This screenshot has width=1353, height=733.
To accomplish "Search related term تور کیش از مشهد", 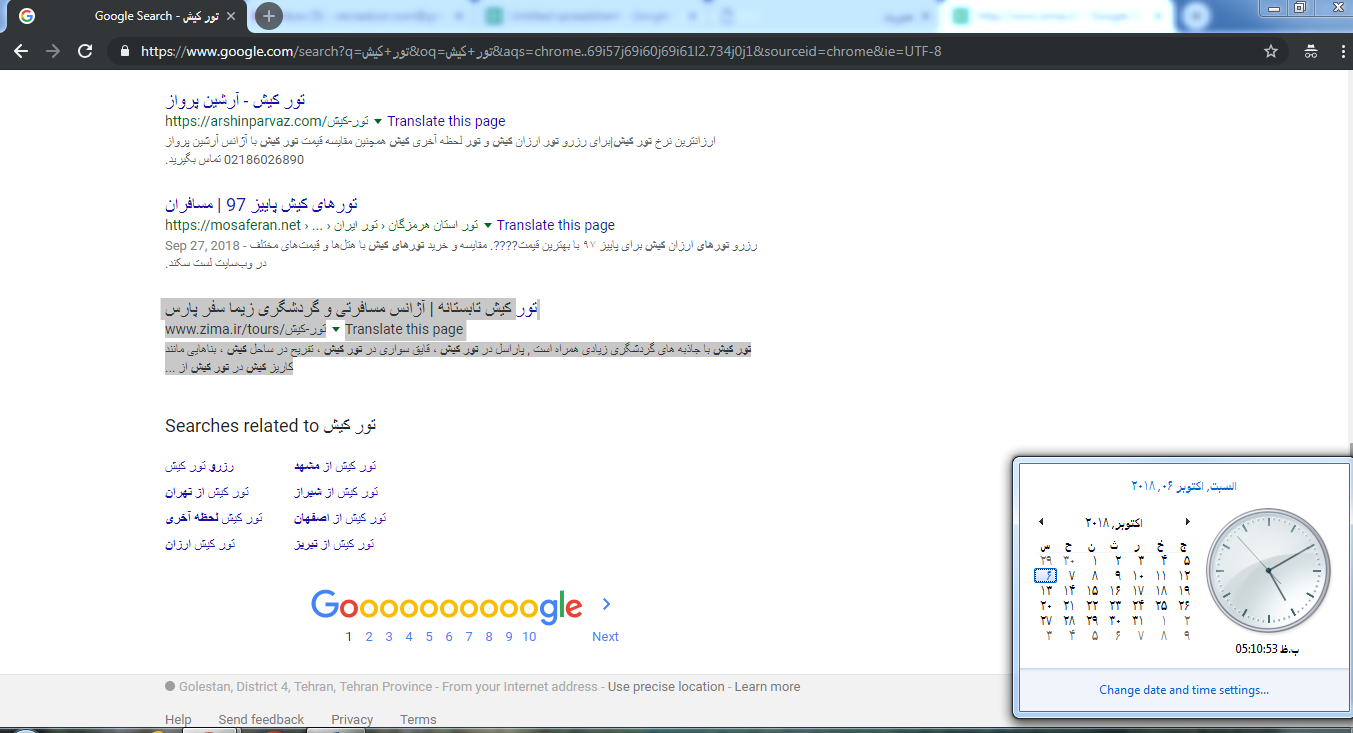I will click(335, 466).
